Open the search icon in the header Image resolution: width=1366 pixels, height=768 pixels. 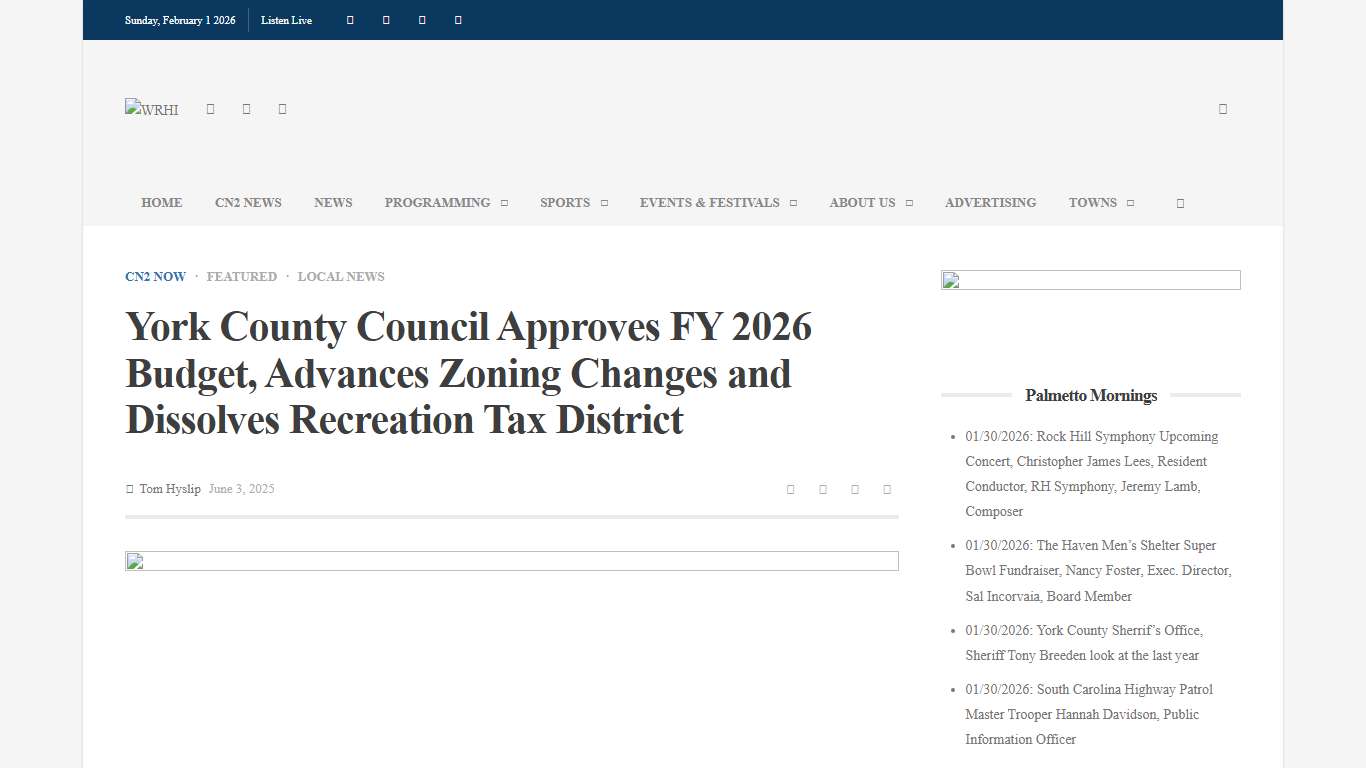pos(1222,108)
